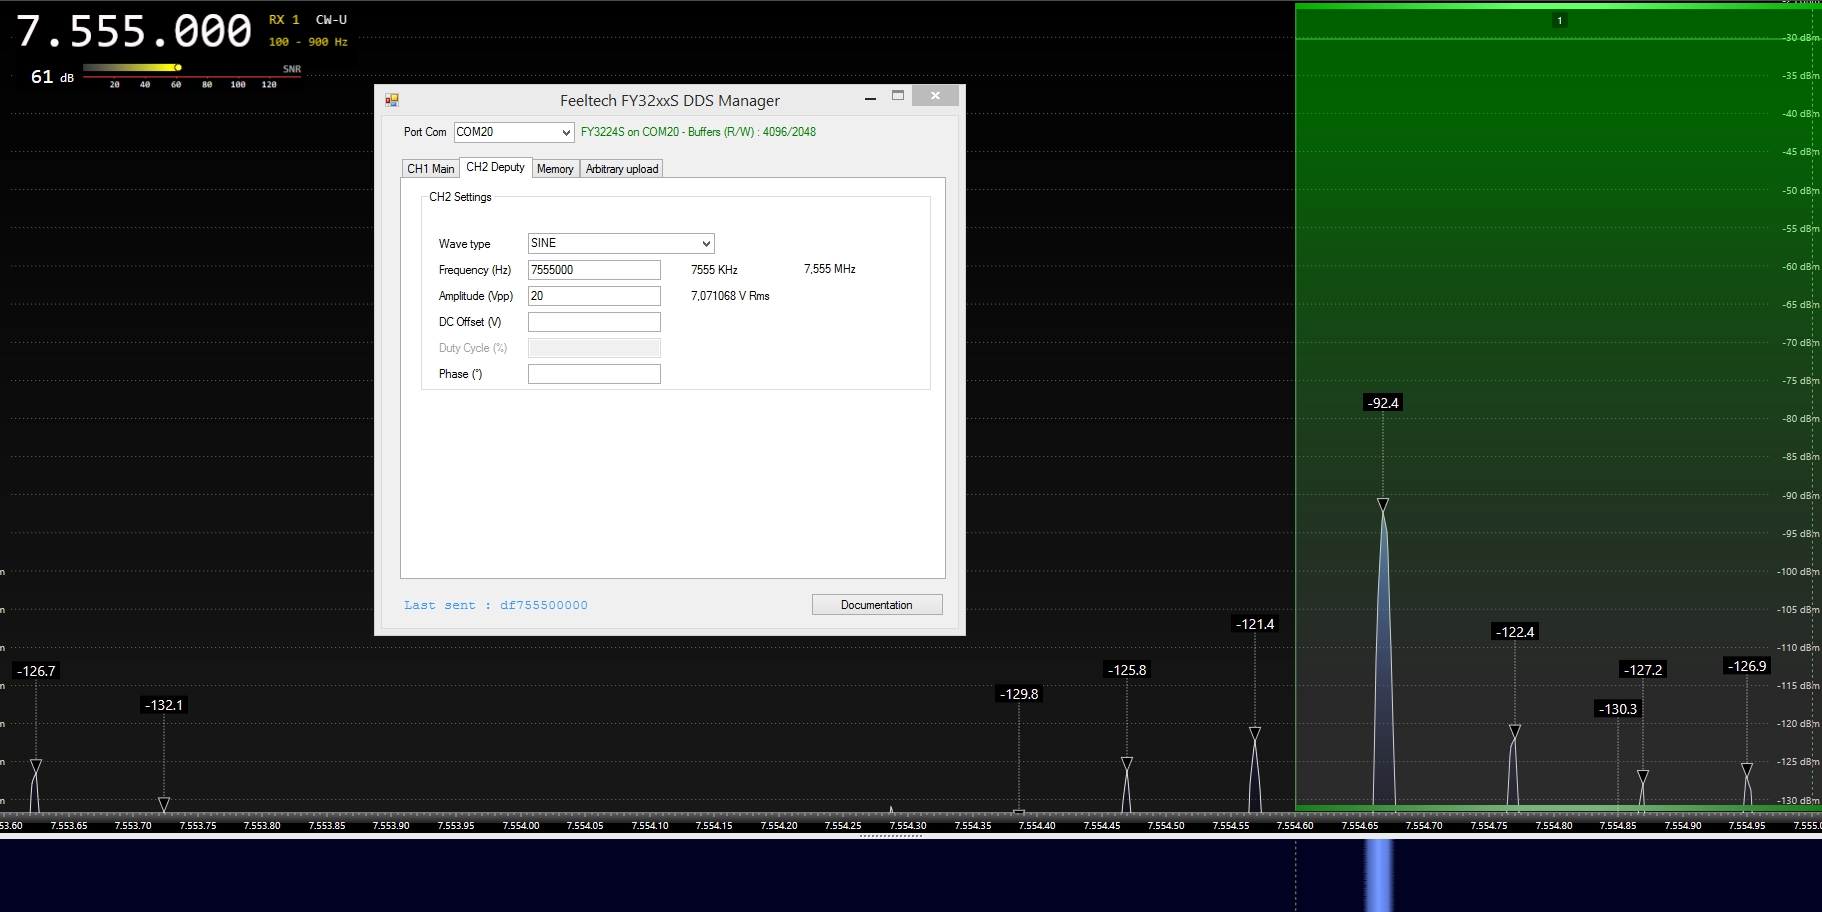This screenshot has width=1822, height=912.
Task: Click the CW-U mode label
Action: 331,20
